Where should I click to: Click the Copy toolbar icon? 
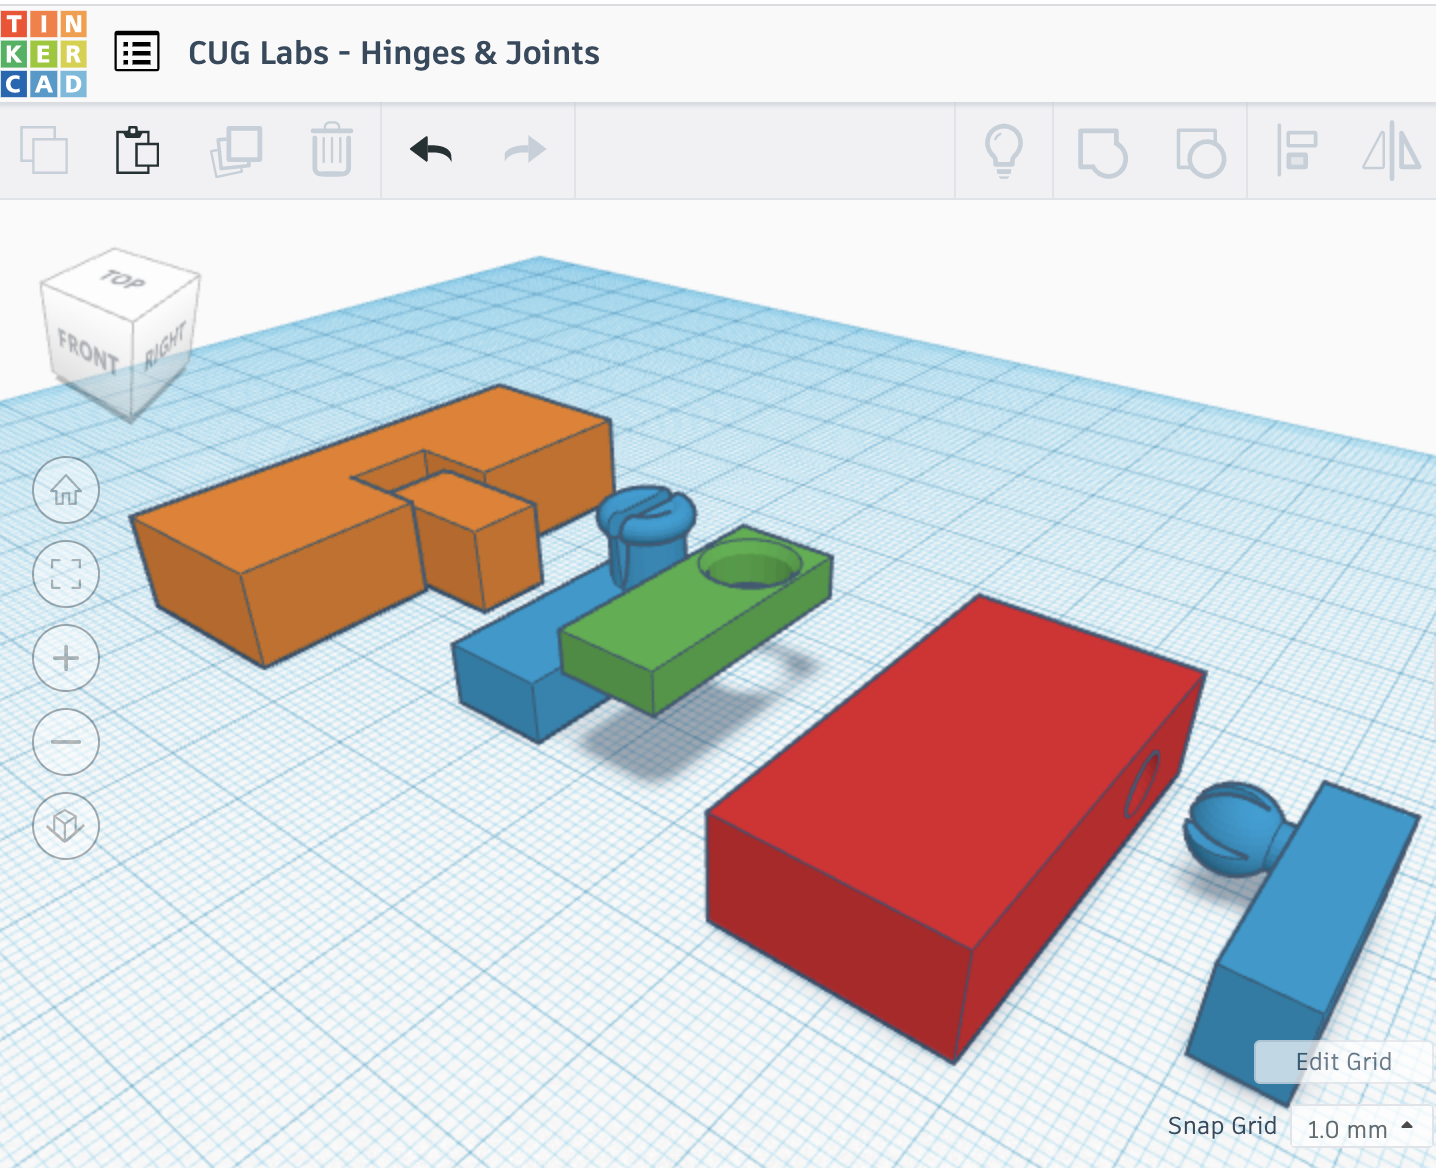[x=44, y=151]
